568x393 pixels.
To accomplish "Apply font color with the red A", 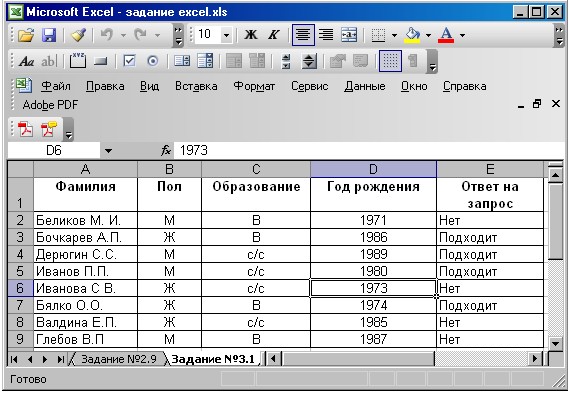I will pos(446,35).
